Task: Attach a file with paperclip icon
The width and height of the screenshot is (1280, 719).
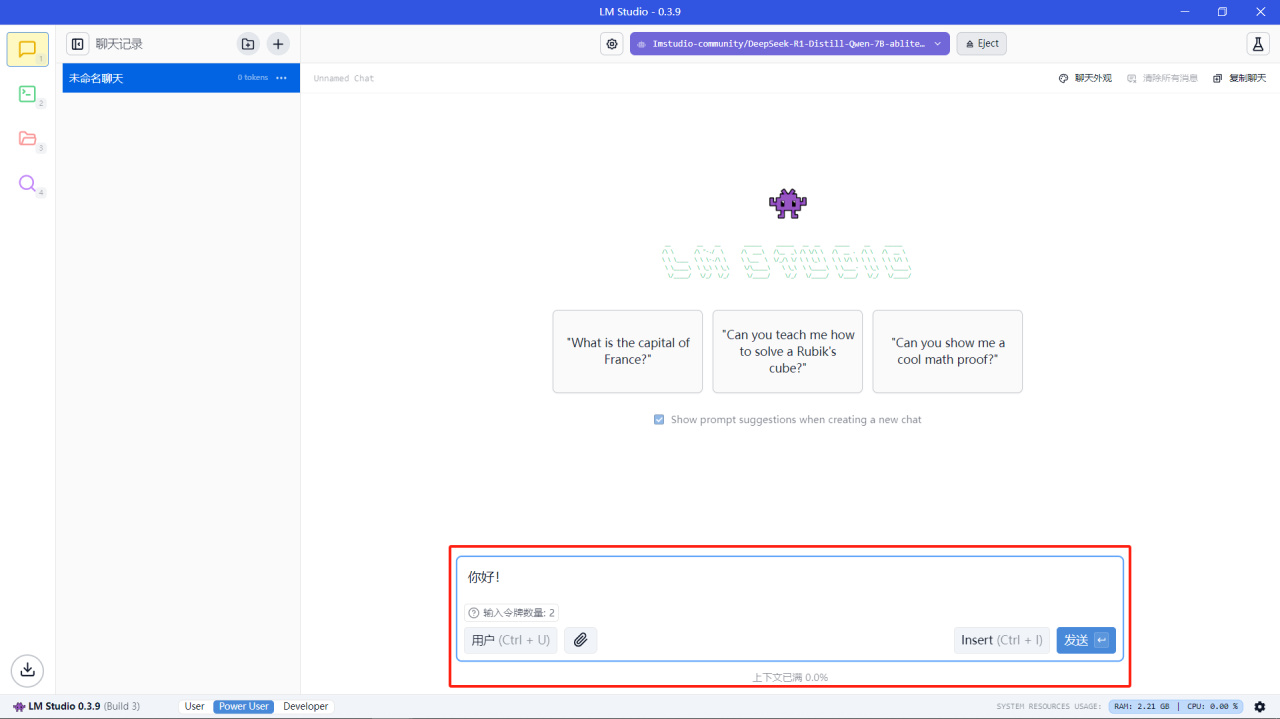Action: 580,640
